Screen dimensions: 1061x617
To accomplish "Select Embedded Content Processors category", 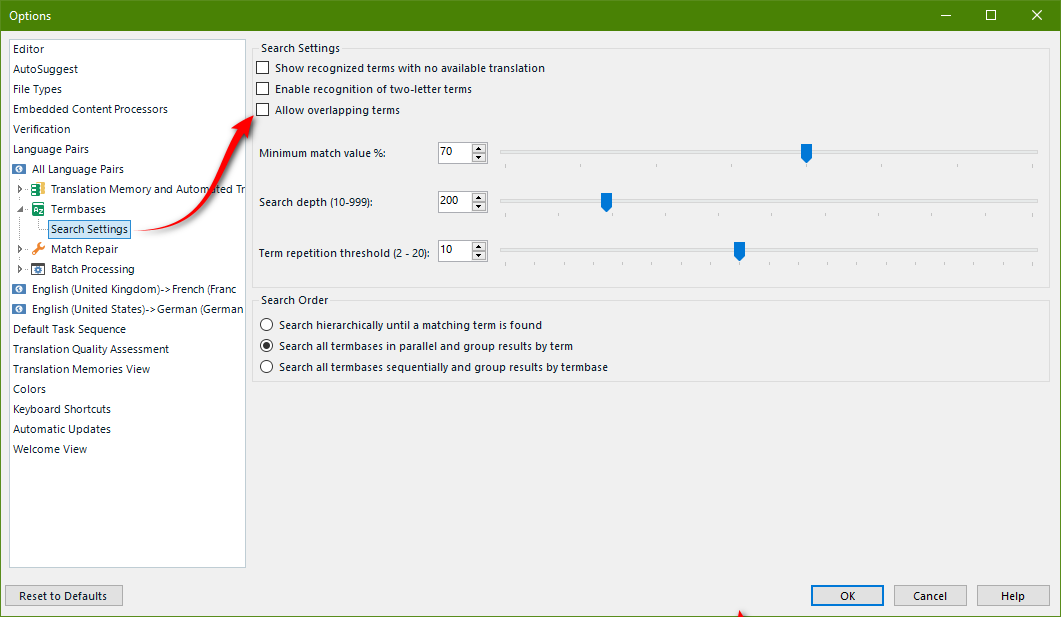I will 90,109.
